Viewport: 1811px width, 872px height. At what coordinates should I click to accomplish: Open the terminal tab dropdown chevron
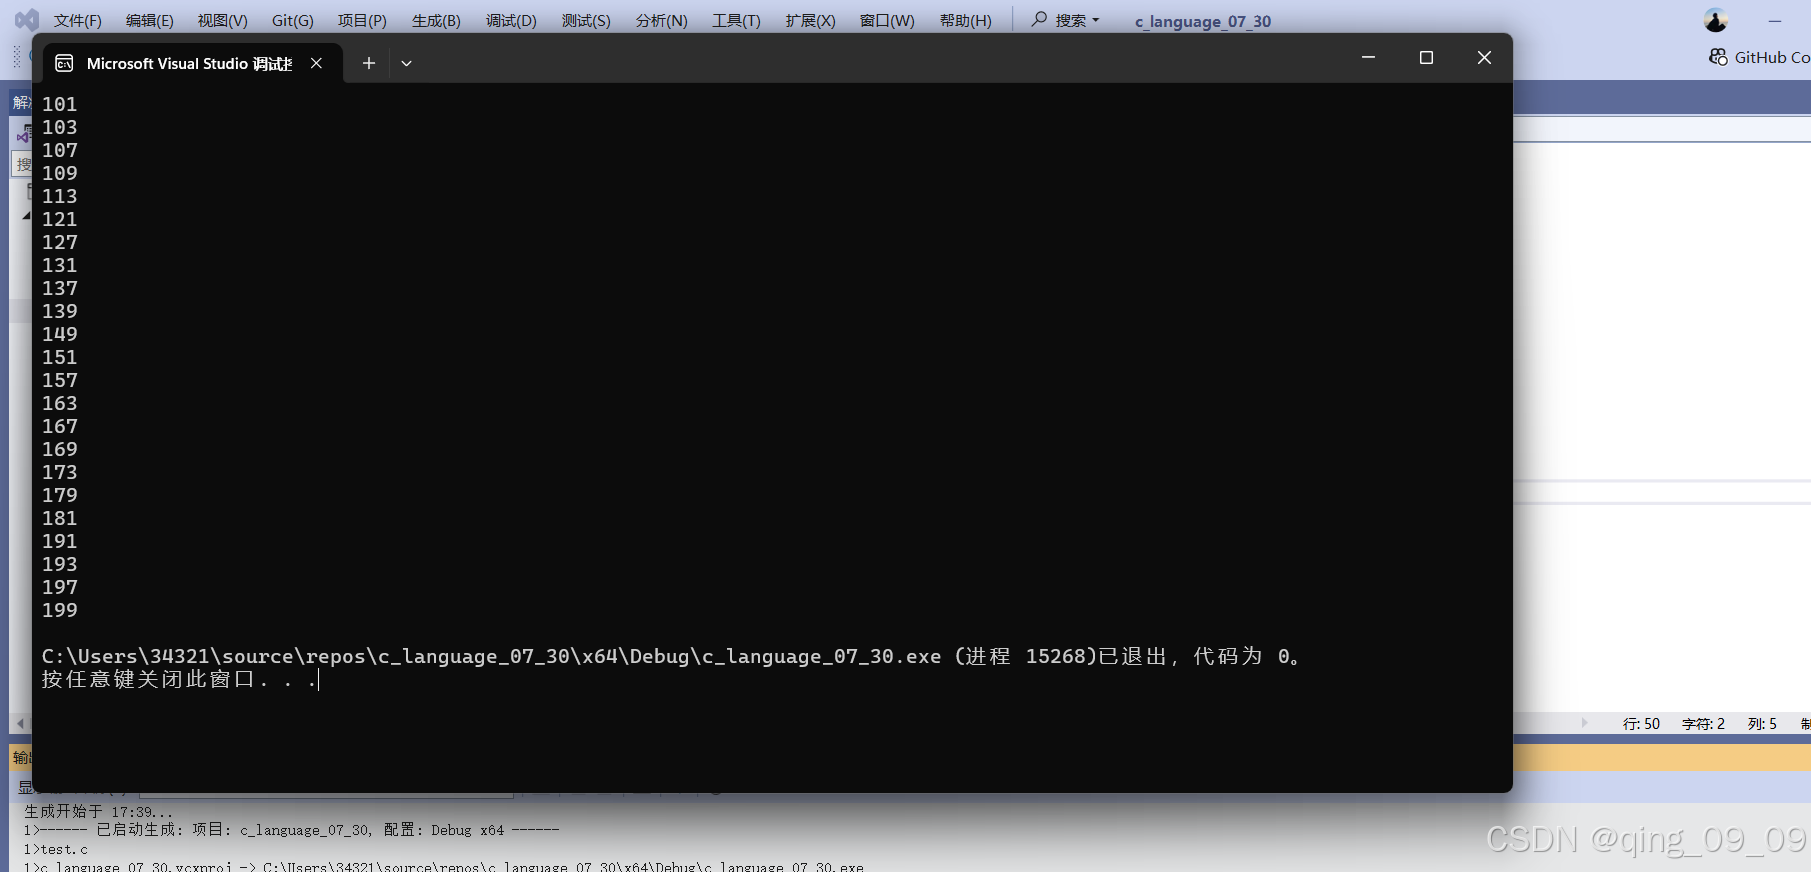point(406,63)
